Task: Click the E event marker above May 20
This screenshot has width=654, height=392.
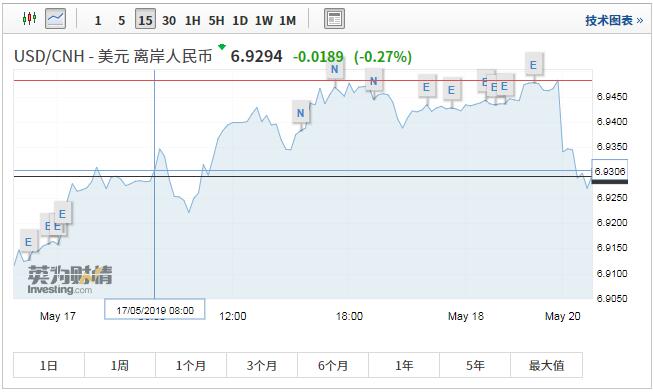Action: point(533,65)
